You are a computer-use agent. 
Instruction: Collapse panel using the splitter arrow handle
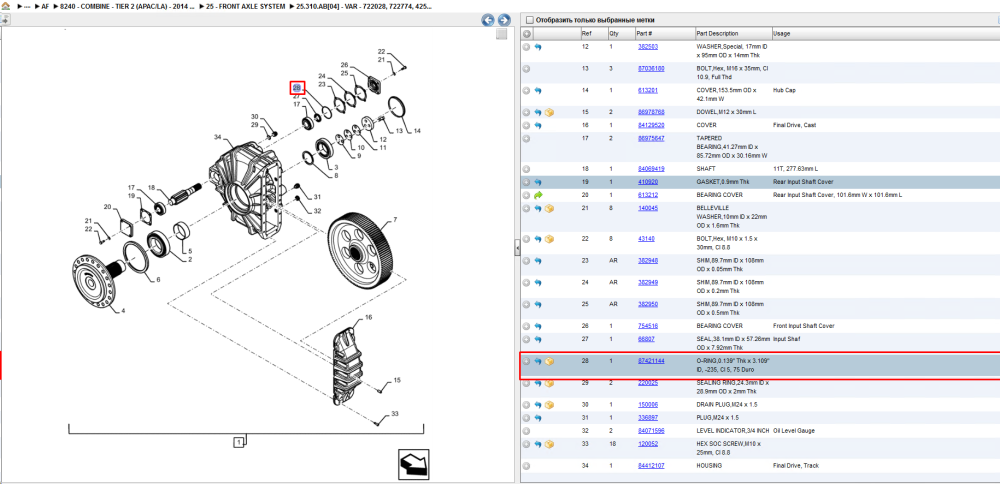click(x=517, y=249)
